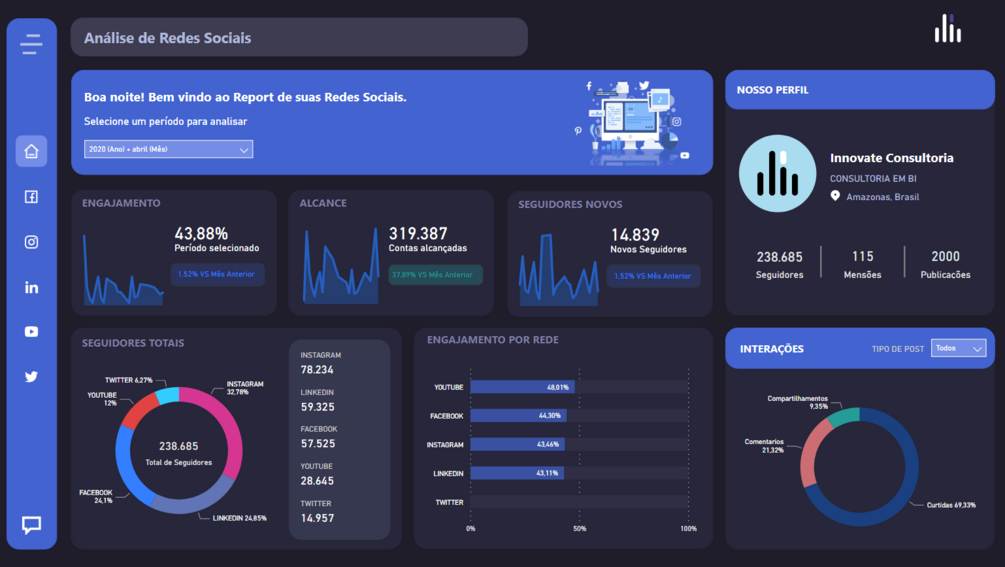Click the YouTube 48,01% engagement bar
This screenshot has width=1005, height=567.
tap(522, 387)
